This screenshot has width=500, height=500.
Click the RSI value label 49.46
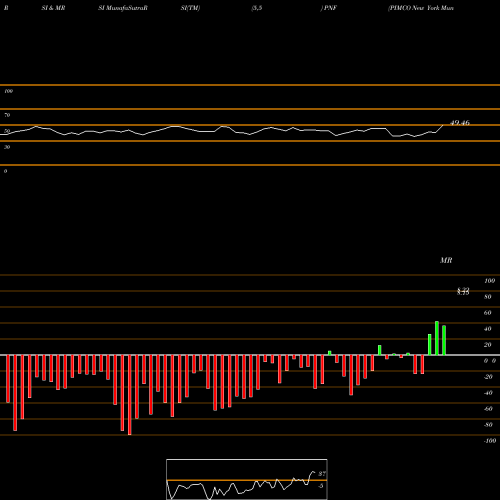point(460,123)
